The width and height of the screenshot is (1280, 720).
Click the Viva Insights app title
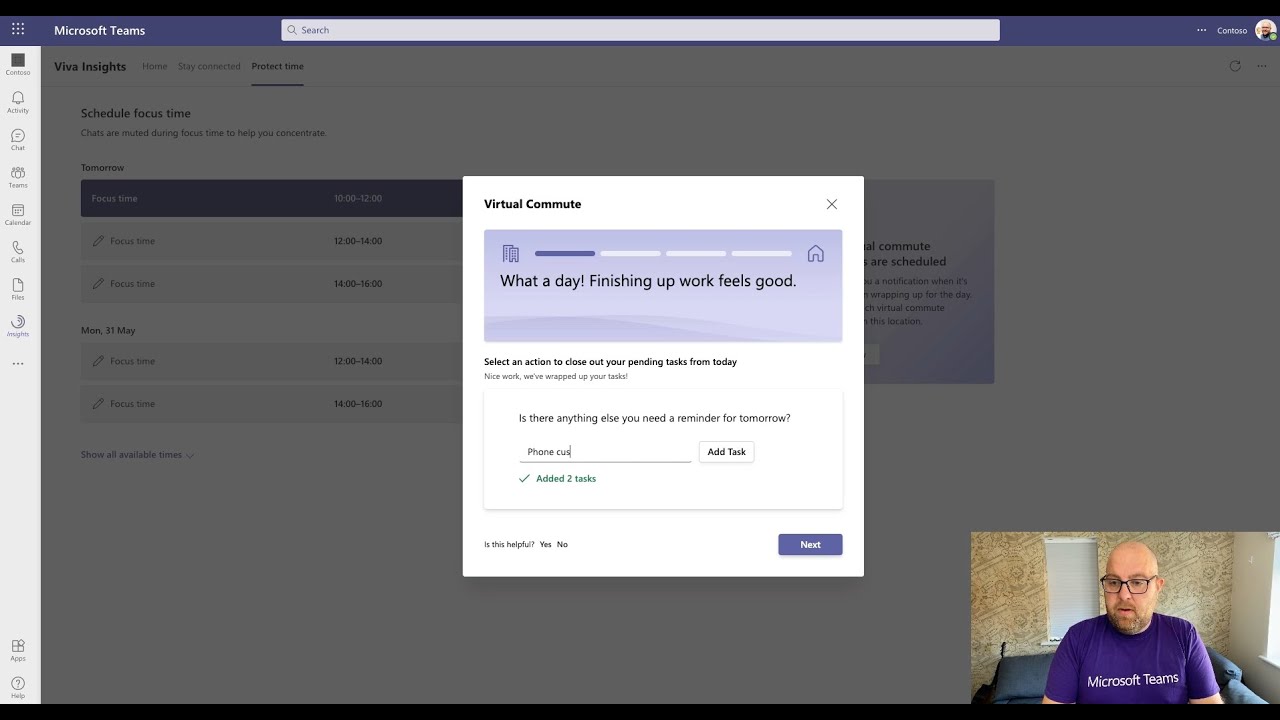pyautogui.click(x=90, y=67)
